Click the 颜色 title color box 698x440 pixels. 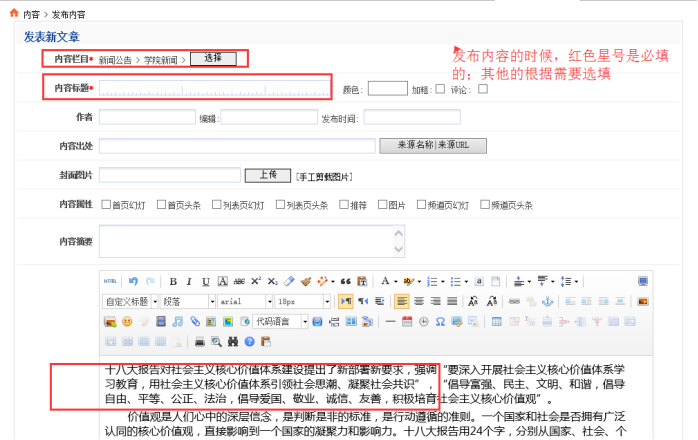point(387,89)
